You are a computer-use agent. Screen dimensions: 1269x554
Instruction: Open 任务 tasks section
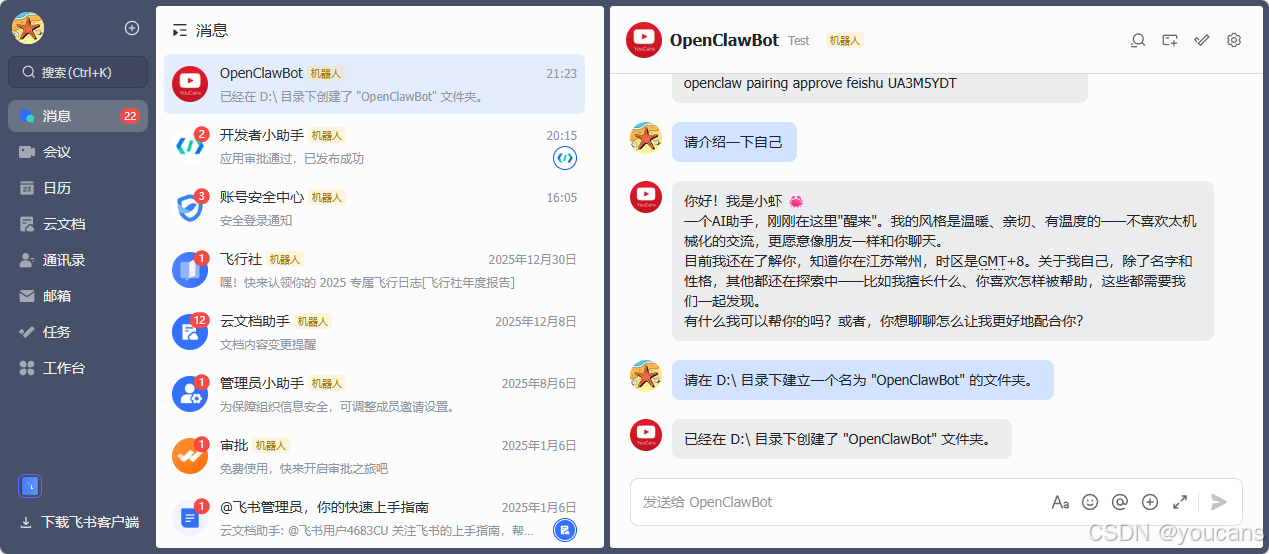click(78, 332)
